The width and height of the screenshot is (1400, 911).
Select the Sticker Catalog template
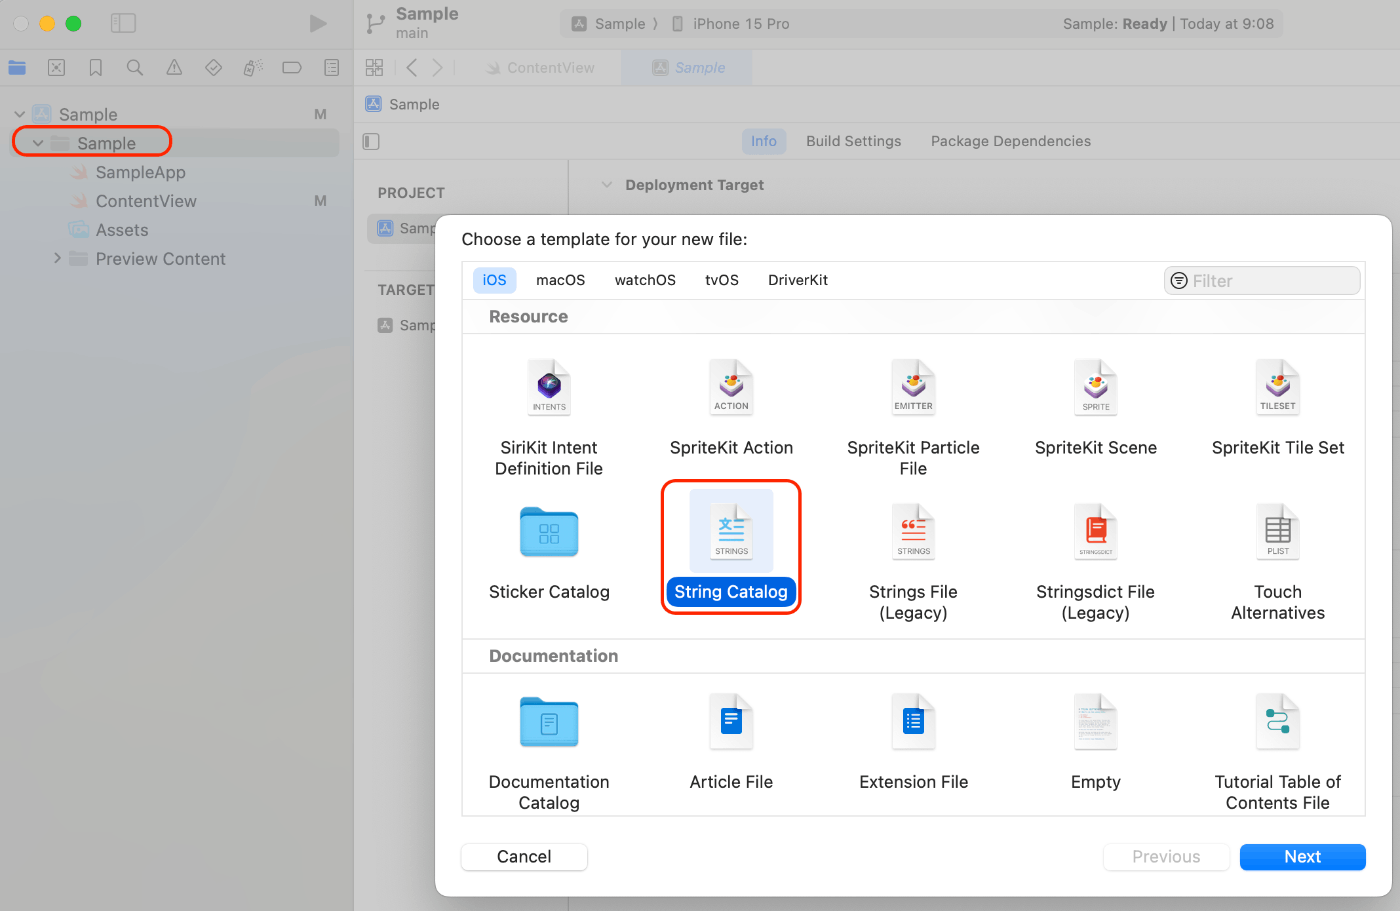tap(549, 552)
